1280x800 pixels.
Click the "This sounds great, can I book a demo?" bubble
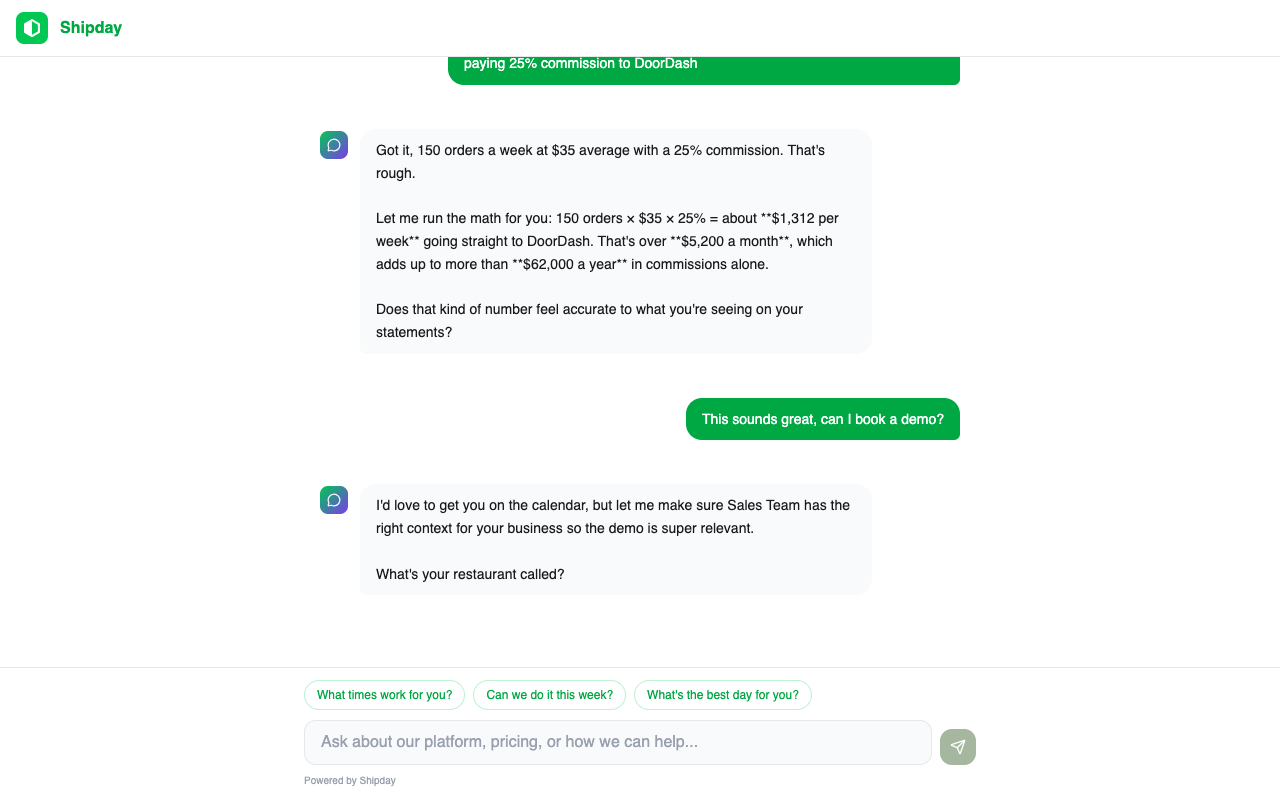tap(823, 419)
